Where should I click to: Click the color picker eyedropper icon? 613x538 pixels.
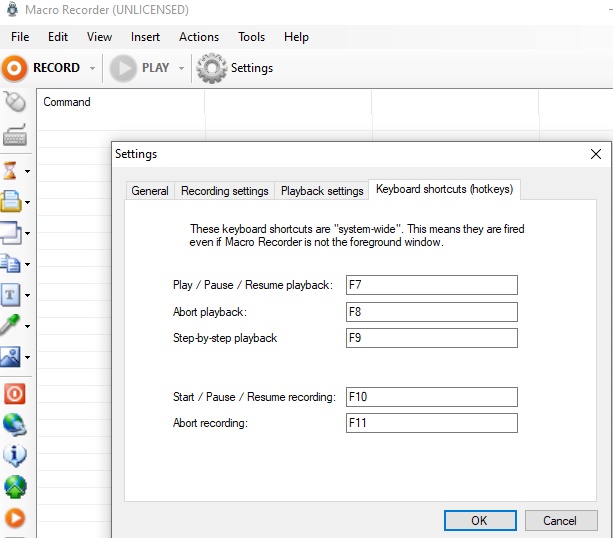(10, 325)
